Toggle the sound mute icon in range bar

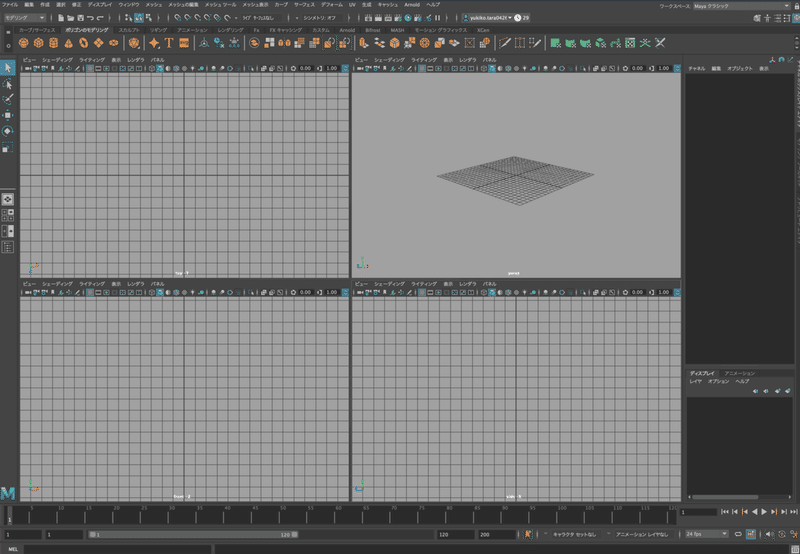(x=769, y=534)
